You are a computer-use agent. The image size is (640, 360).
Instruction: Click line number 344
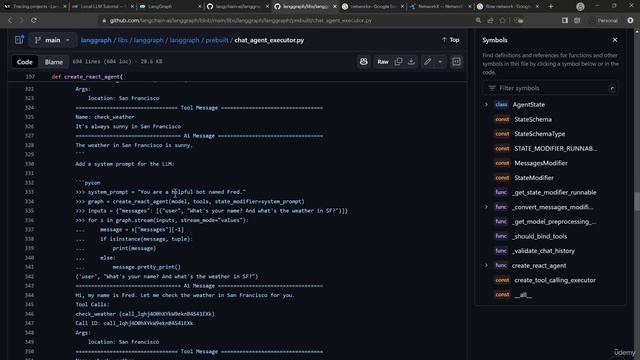[x=30, y=295]
